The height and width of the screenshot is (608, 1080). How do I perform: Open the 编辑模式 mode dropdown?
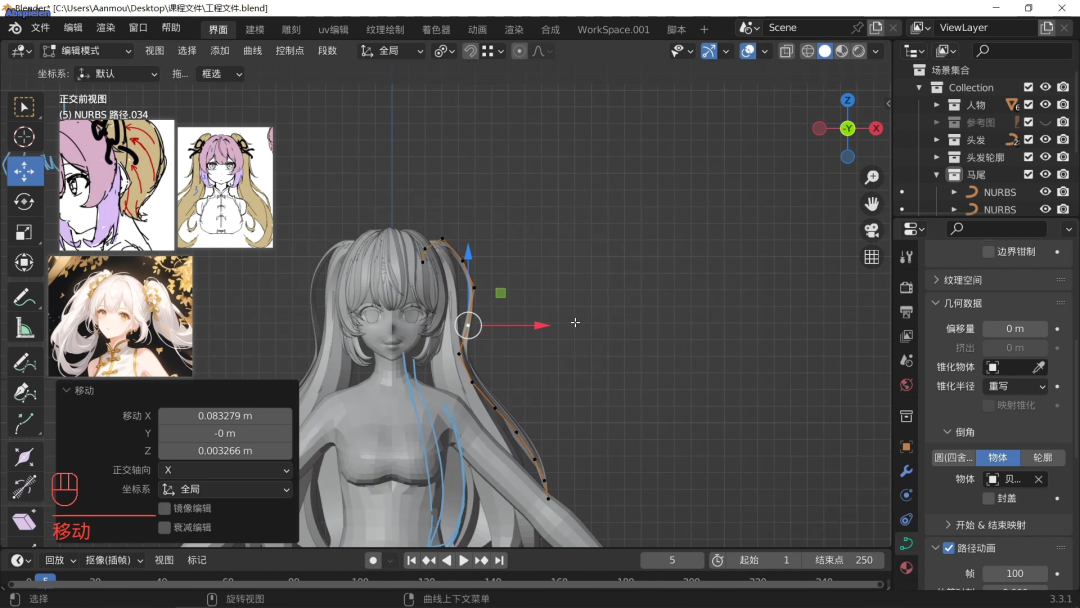coord(87,51)
